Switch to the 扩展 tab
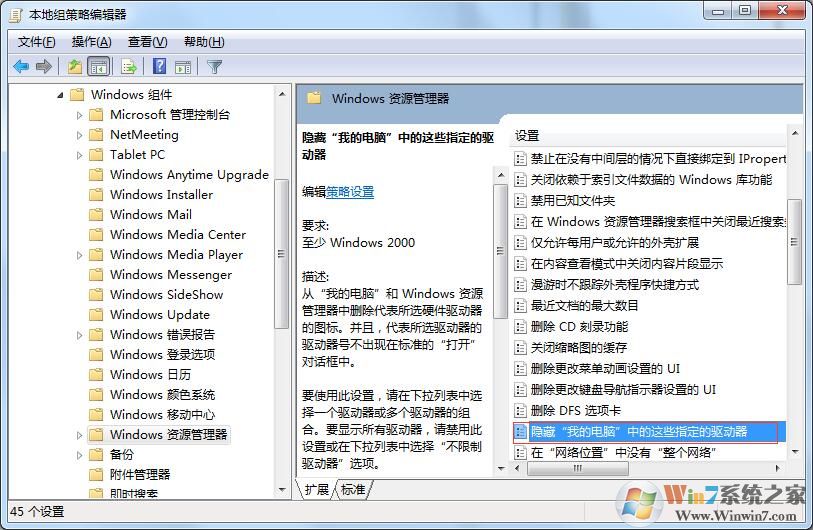 point(317,489)
